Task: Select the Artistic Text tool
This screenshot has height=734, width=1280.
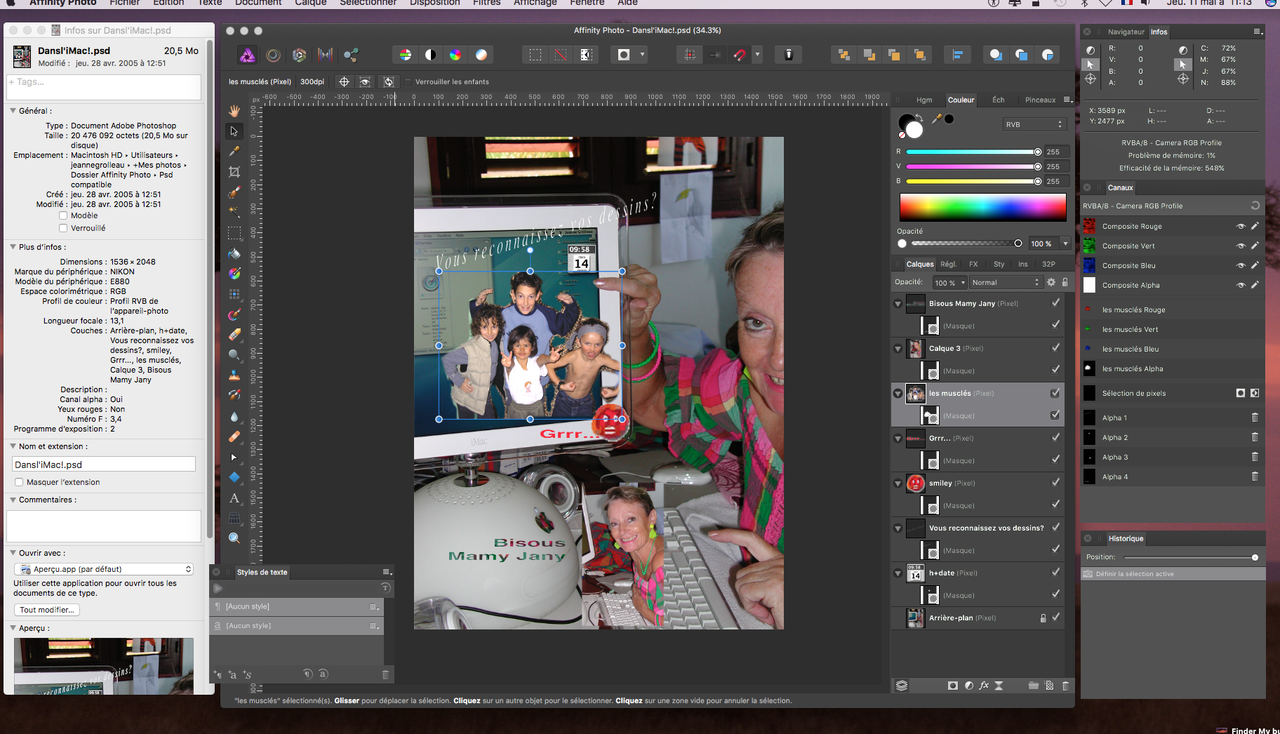Action: 234,498
